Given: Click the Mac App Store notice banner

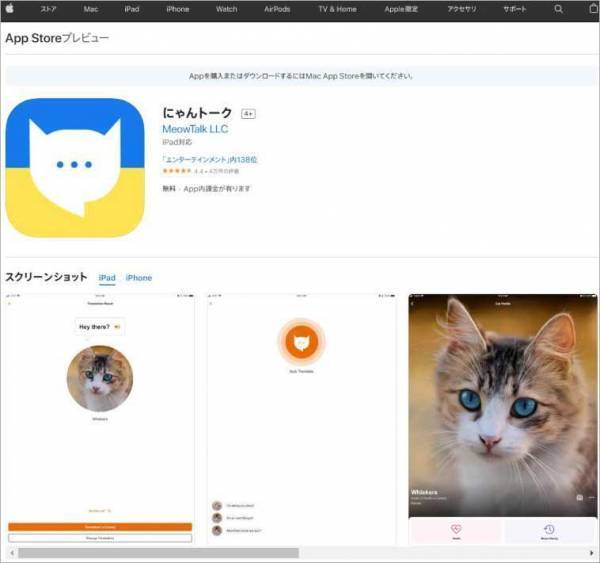Looking at the screenshot, I should [301, 76].
